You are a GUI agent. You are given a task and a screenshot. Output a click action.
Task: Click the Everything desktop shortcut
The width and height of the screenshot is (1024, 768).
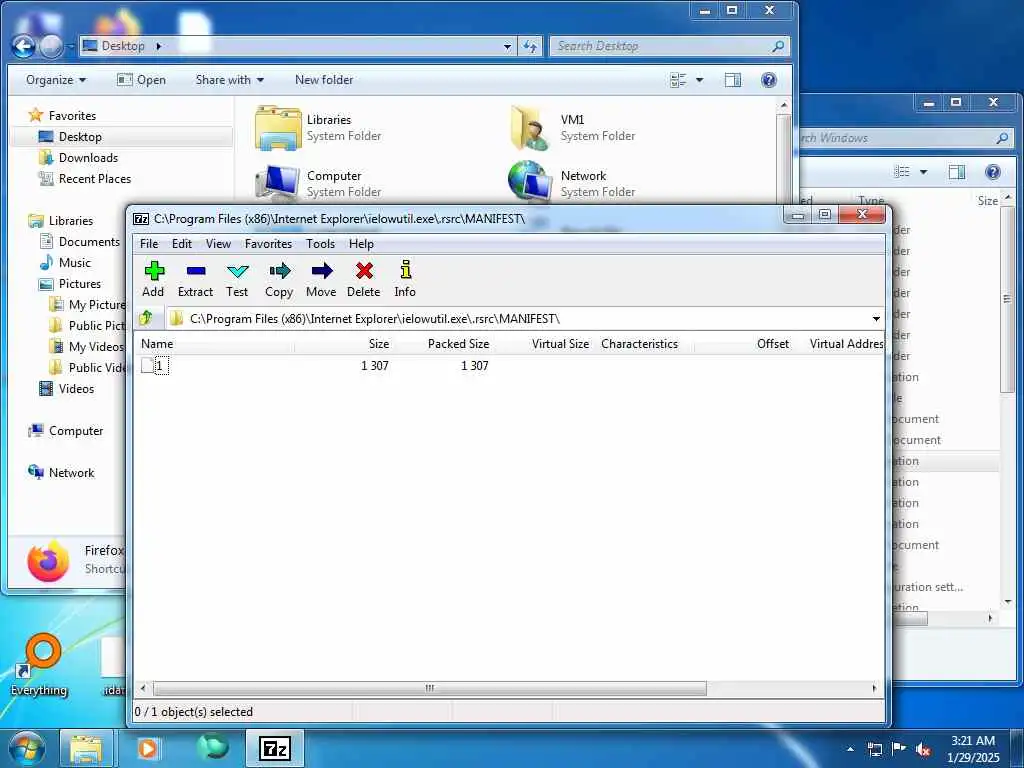39,665
